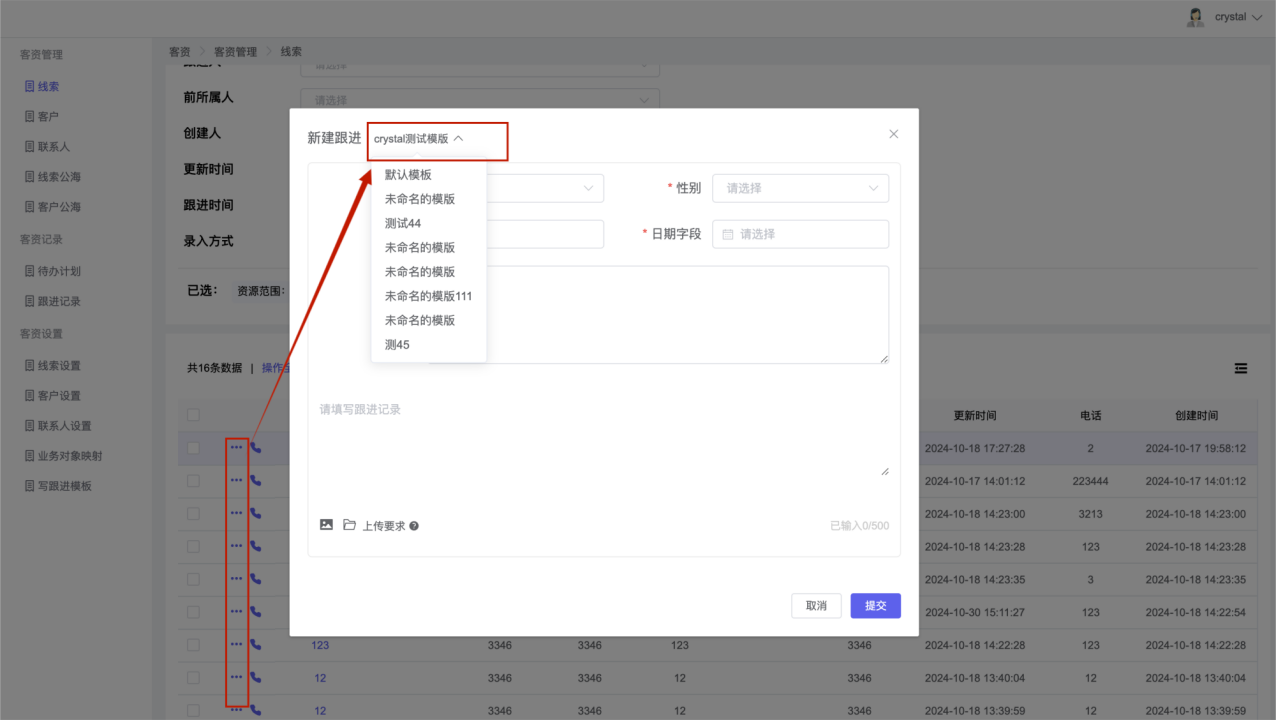Toggle the select-all checkbox in table header
Viewport: 1276px width, 720px height.
[x=194, y=415]
